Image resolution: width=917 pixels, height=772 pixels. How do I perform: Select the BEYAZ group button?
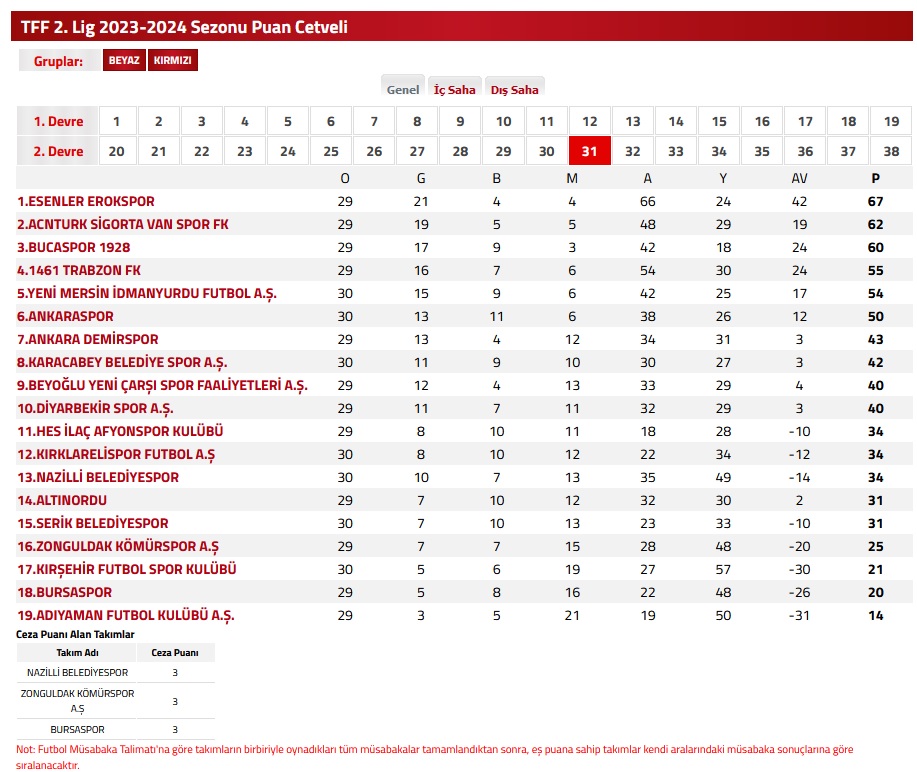coord(124,60)
